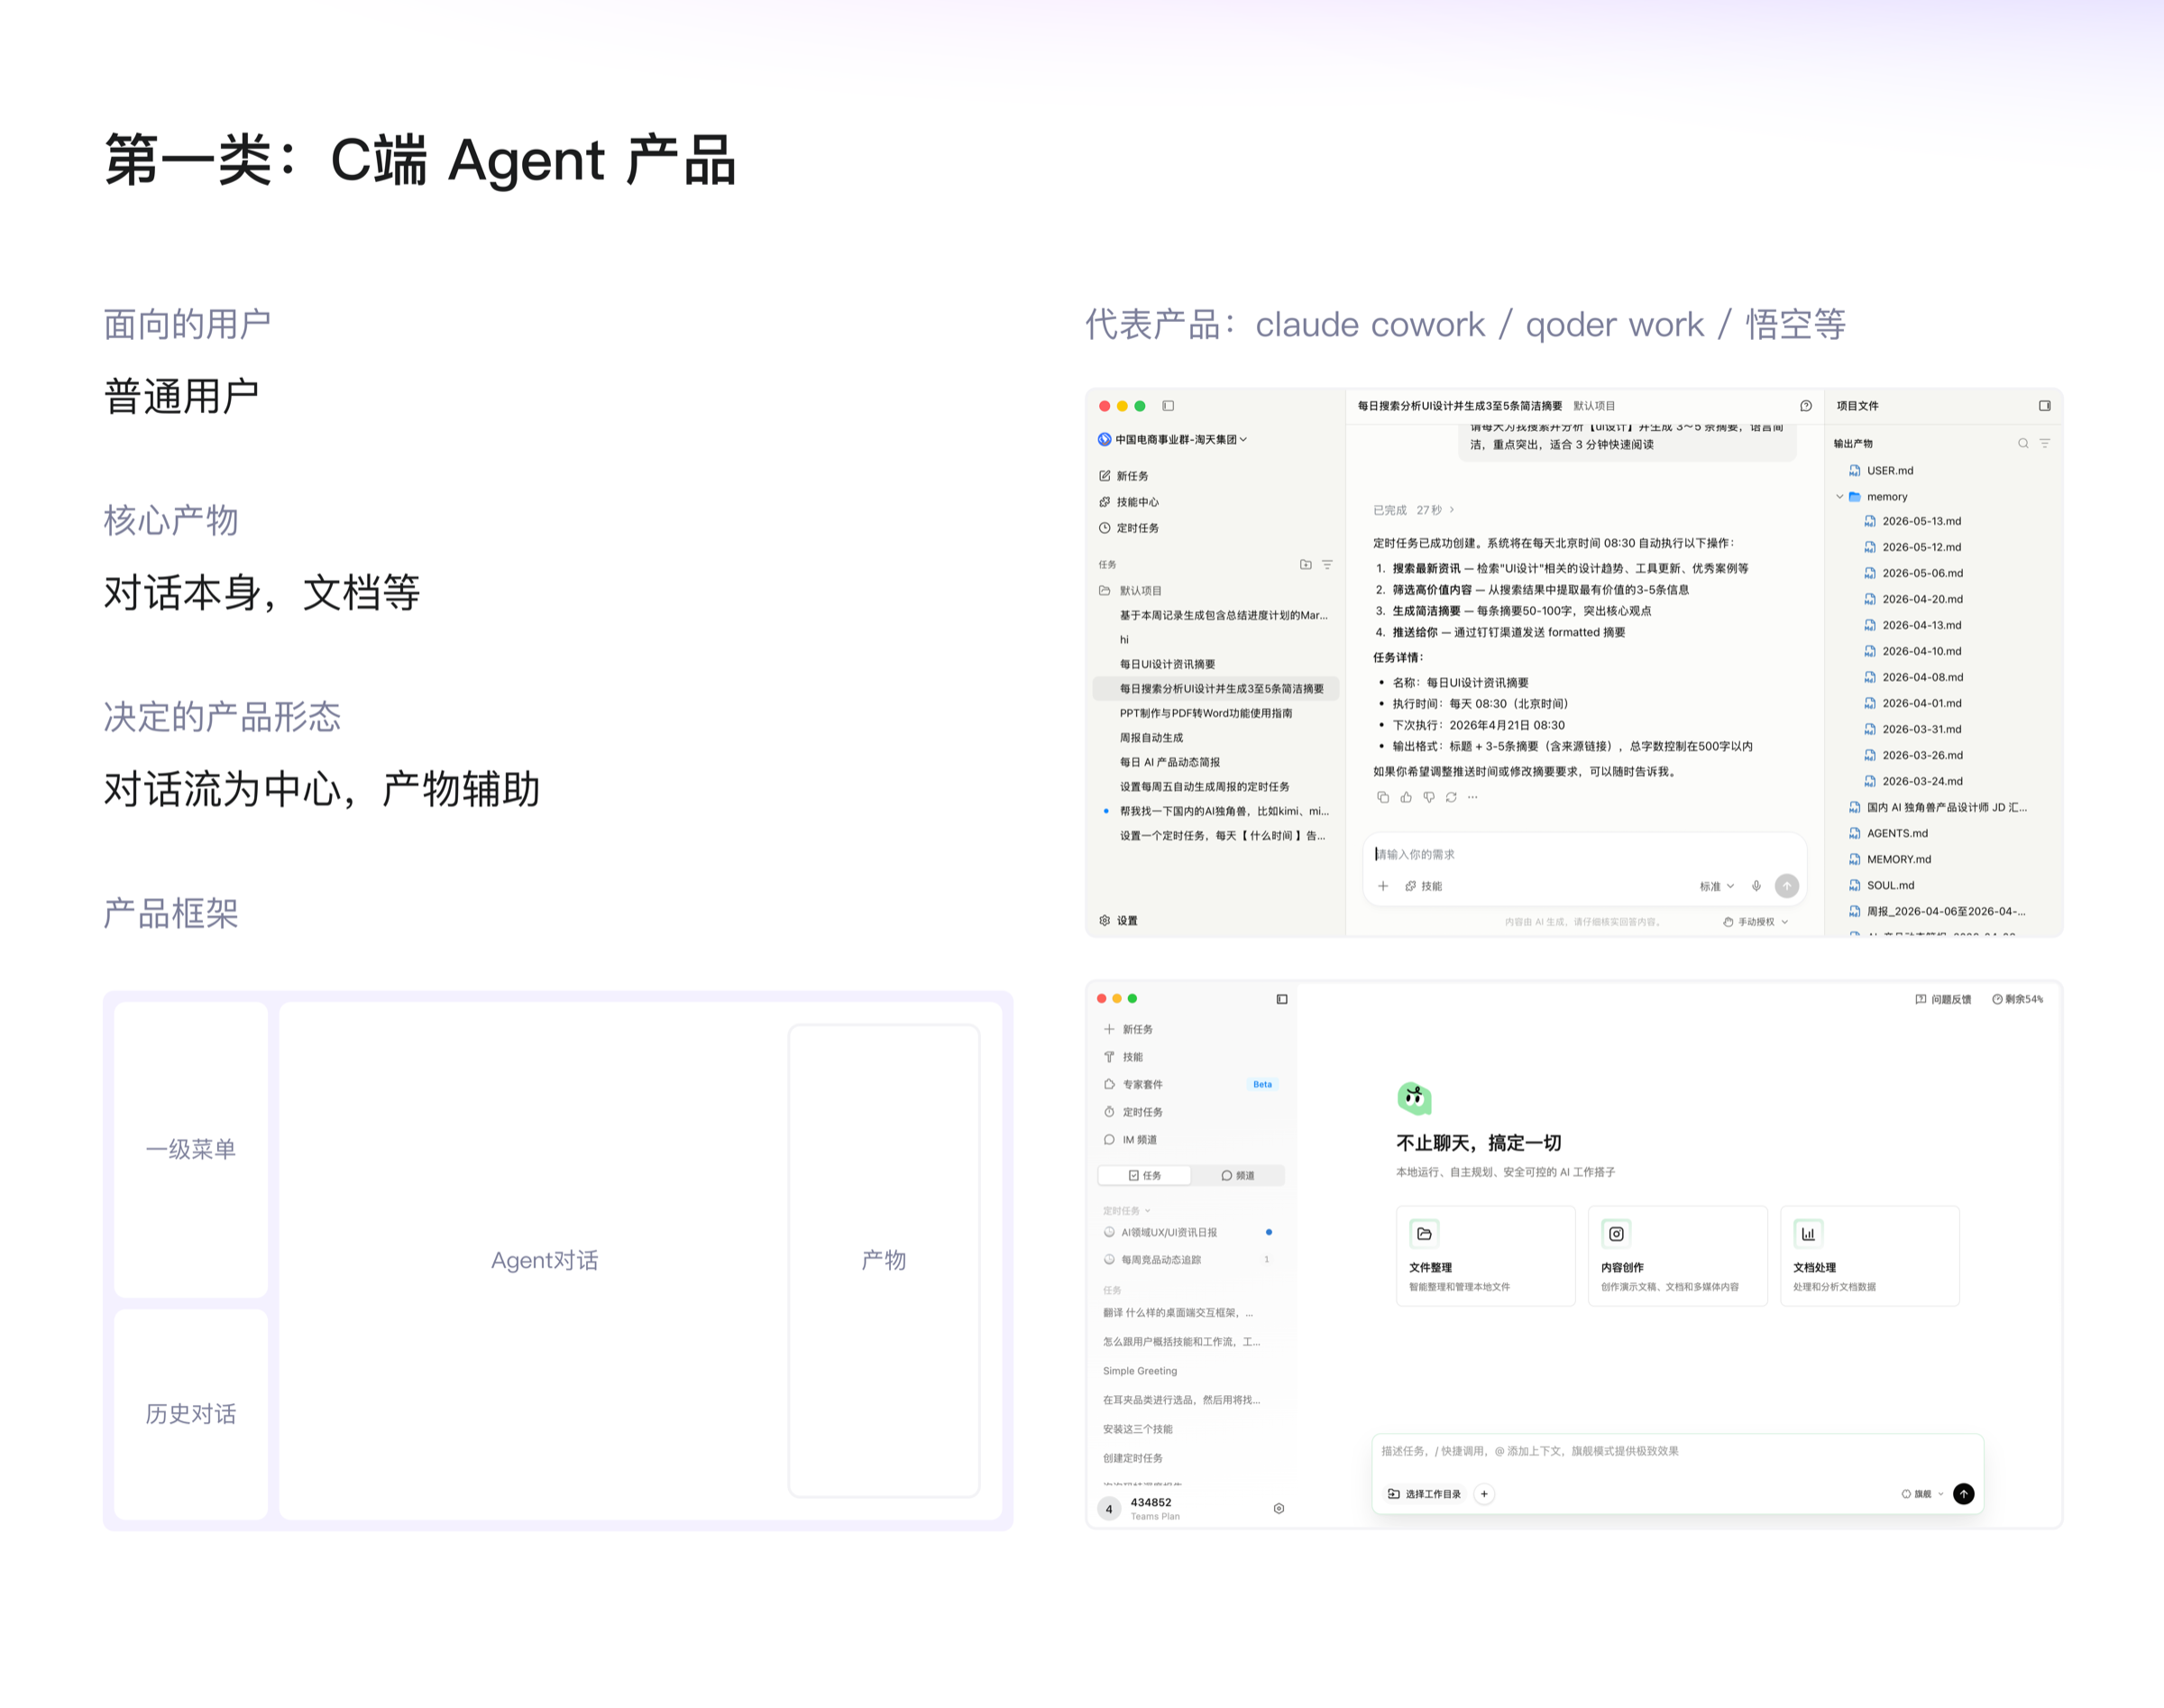Open the 手动授权 permission dropdown
The image size is (2164, 1708).
pyautogui.click(x=1756, y=922)
